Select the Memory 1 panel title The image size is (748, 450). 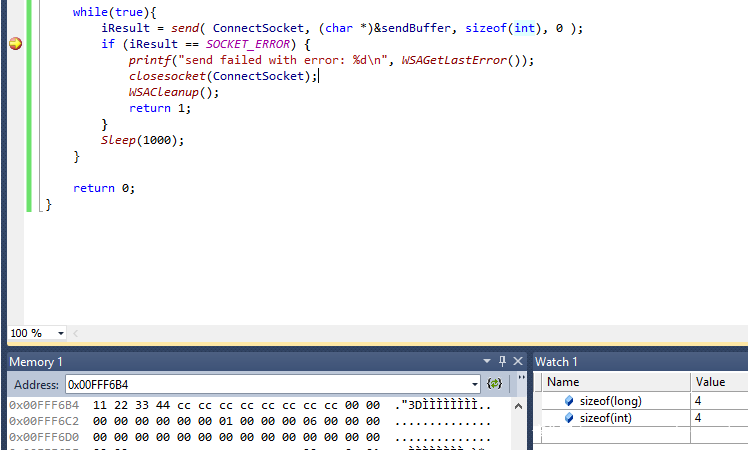[x=36, y=361]
